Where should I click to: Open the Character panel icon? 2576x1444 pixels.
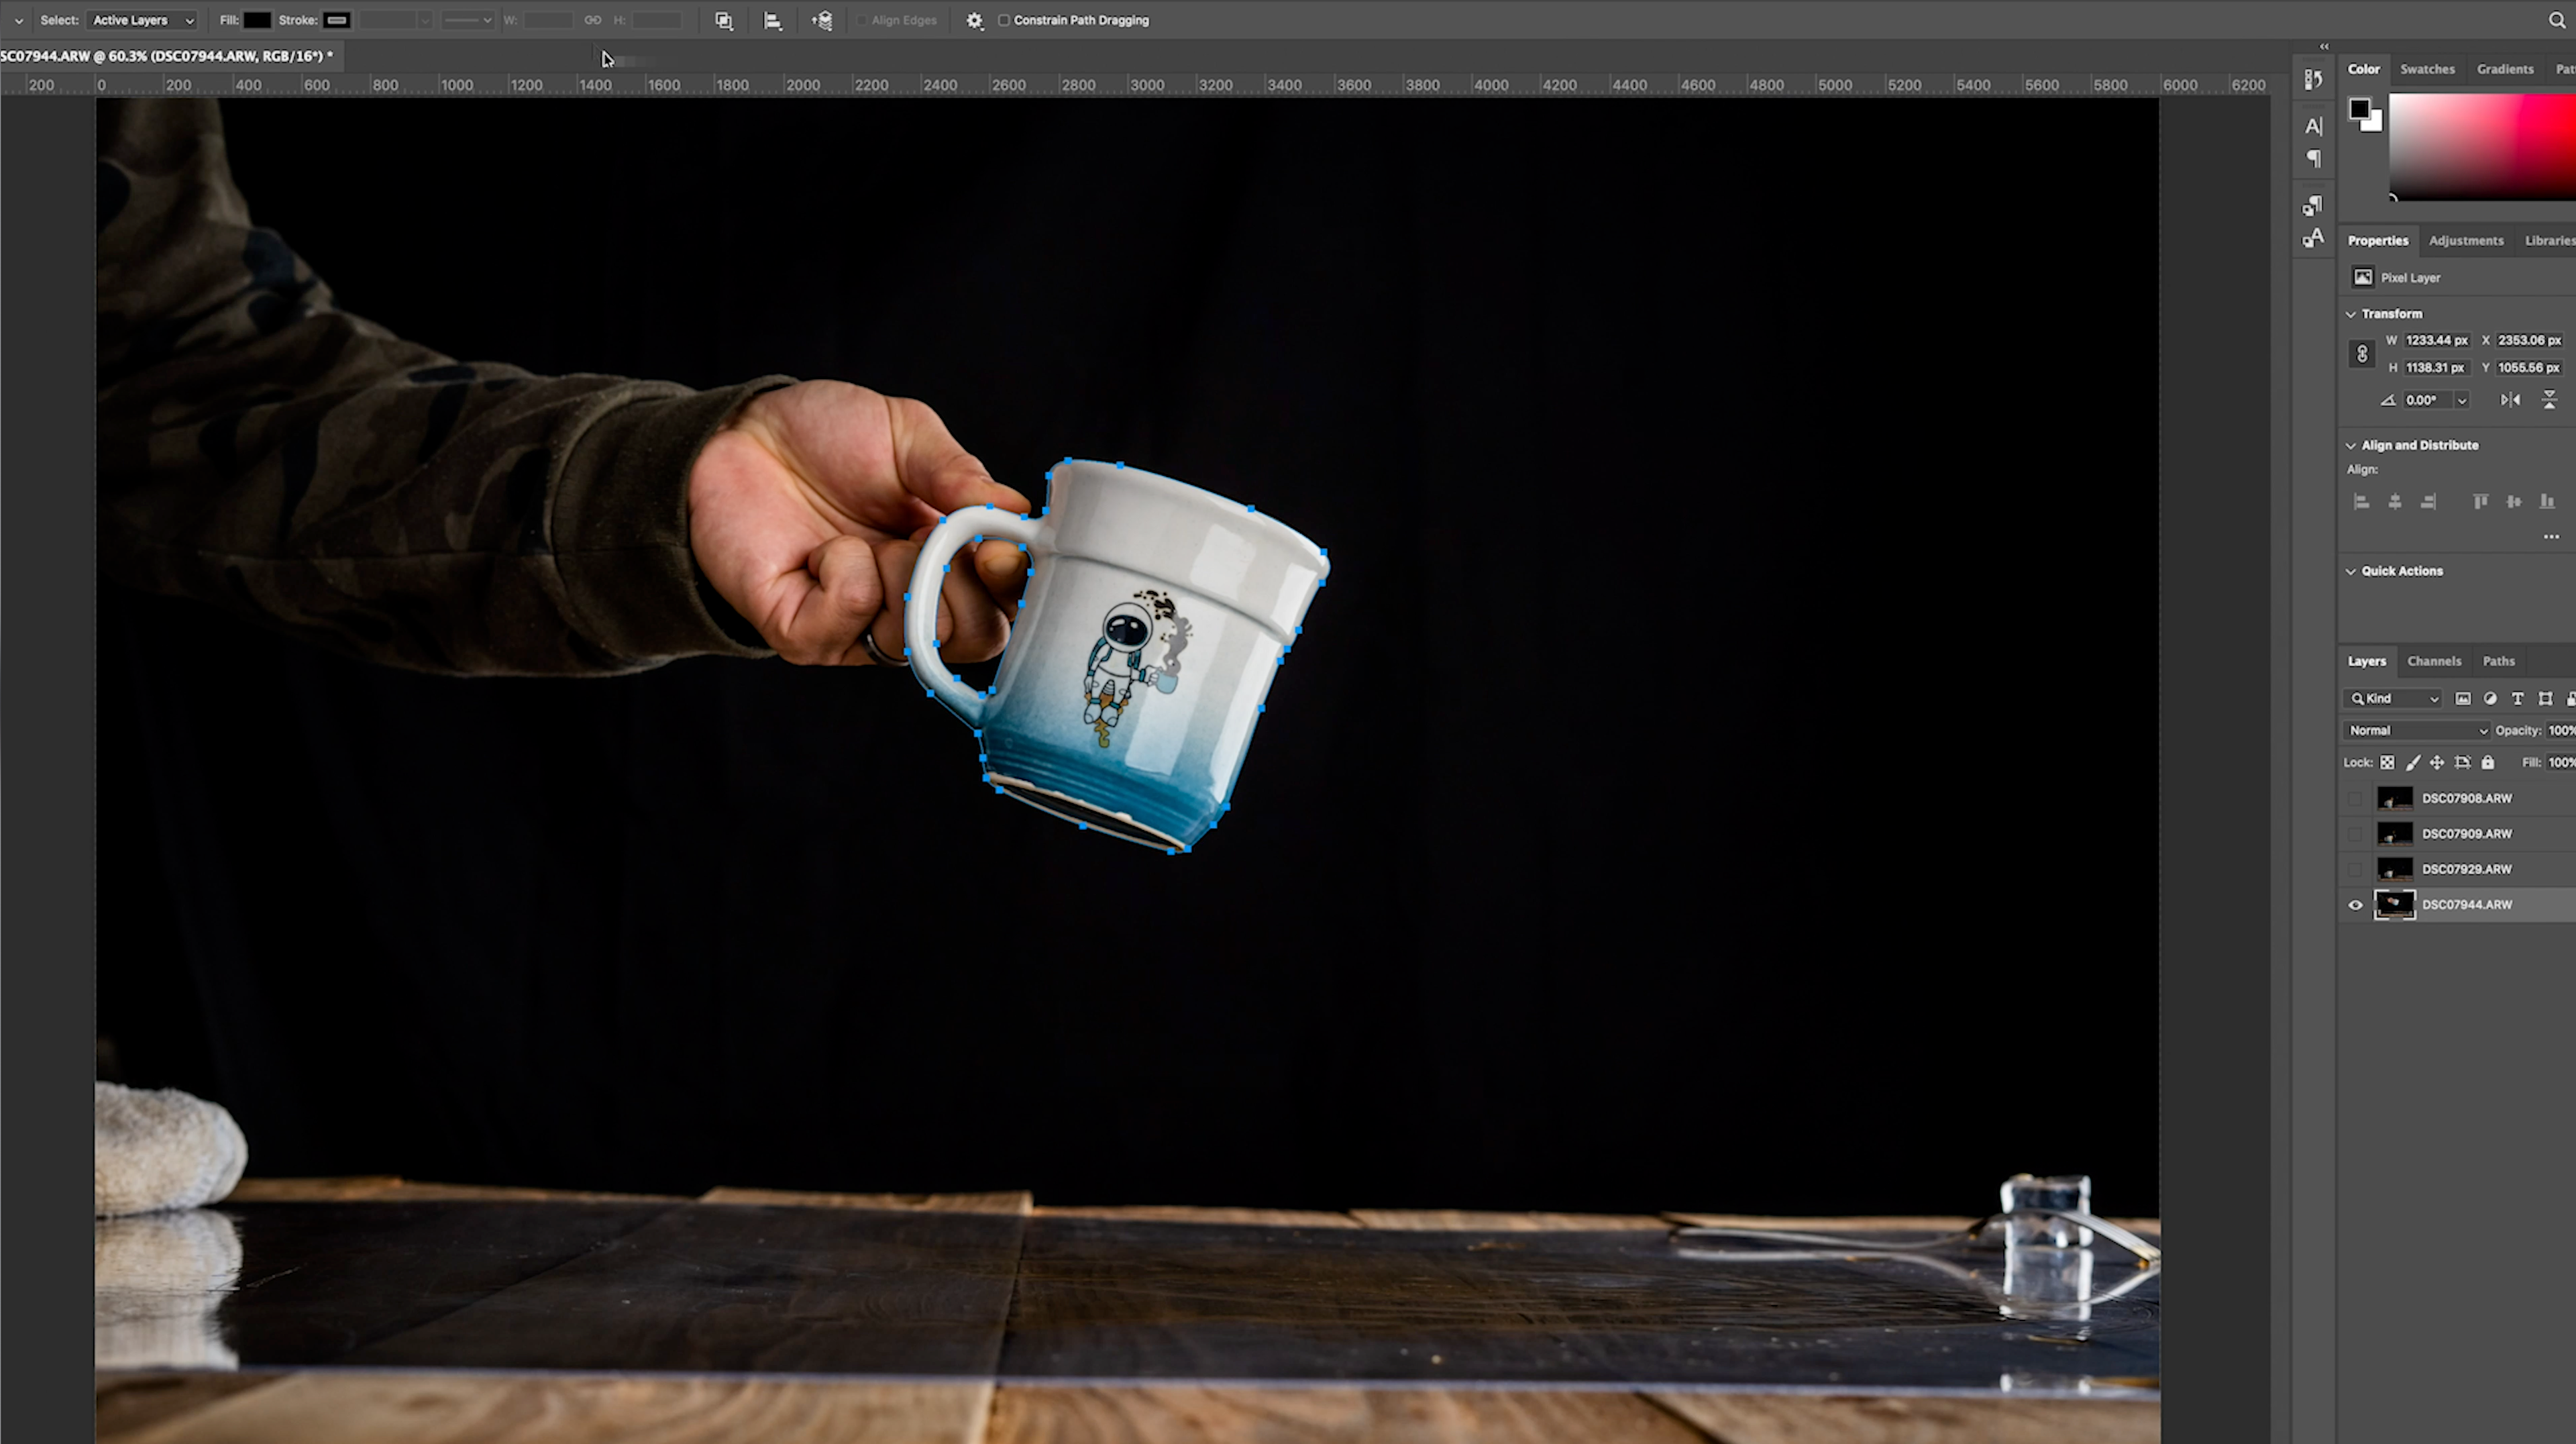pos(2313,126)
